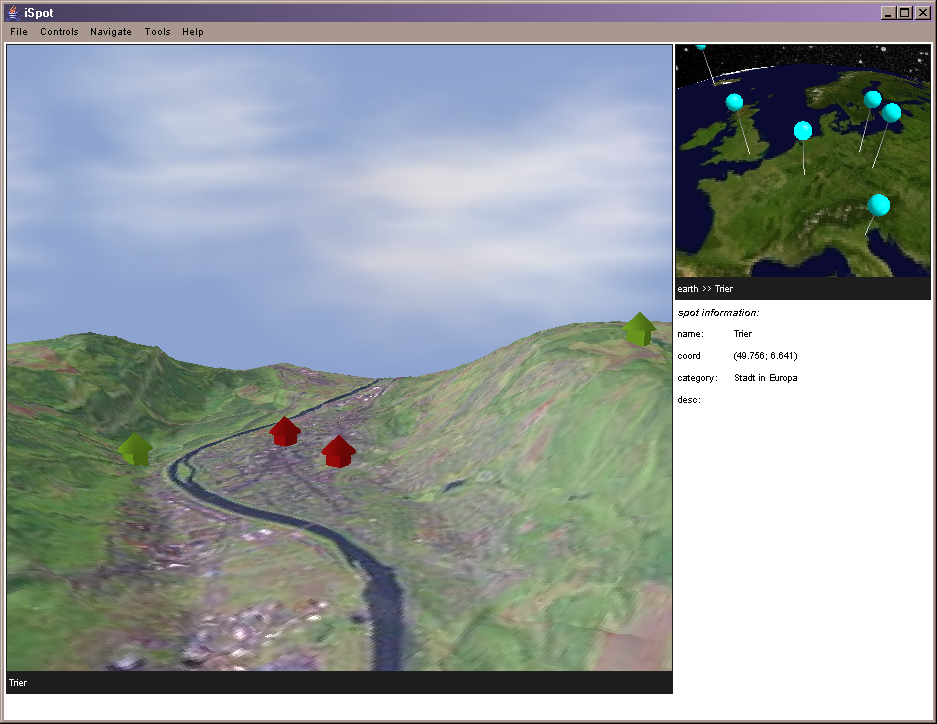The height and width of the screenshot is (724, 937).
Task: Click the green arrow marker on the right hilltop
Action: (639, 329)
